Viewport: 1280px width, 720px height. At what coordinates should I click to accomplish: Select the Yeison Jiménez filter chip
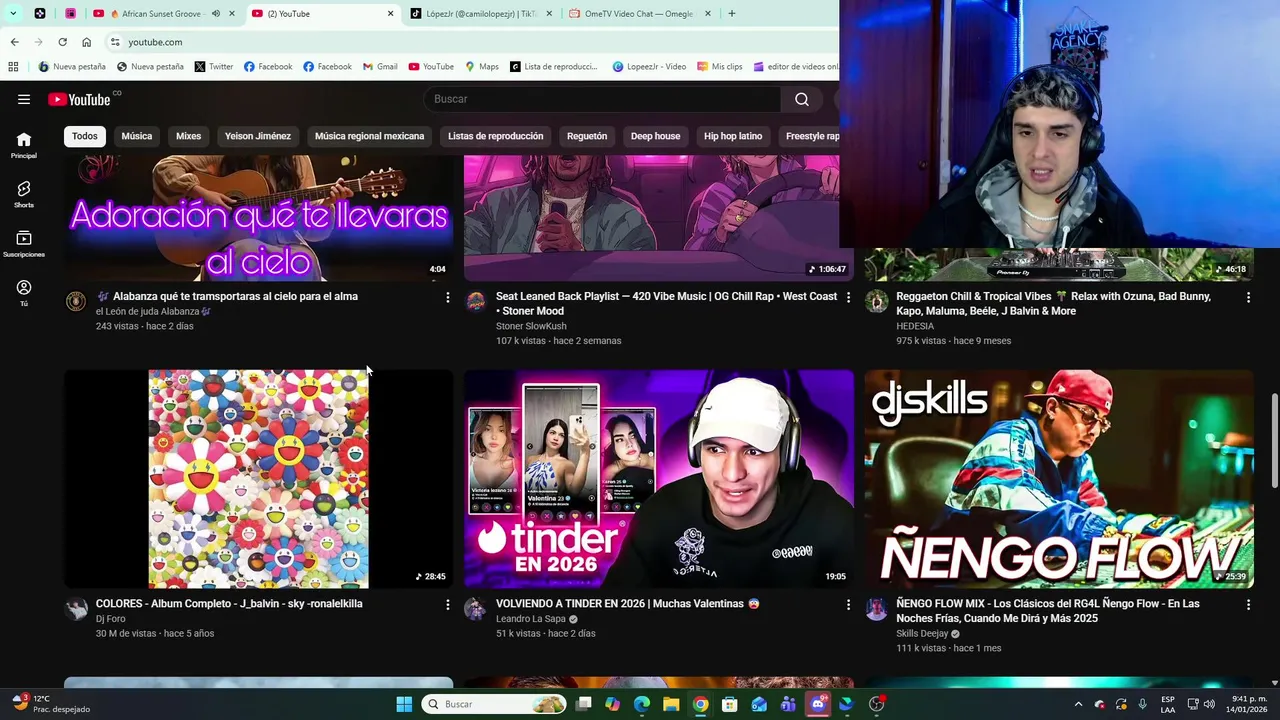click(258, 136)
